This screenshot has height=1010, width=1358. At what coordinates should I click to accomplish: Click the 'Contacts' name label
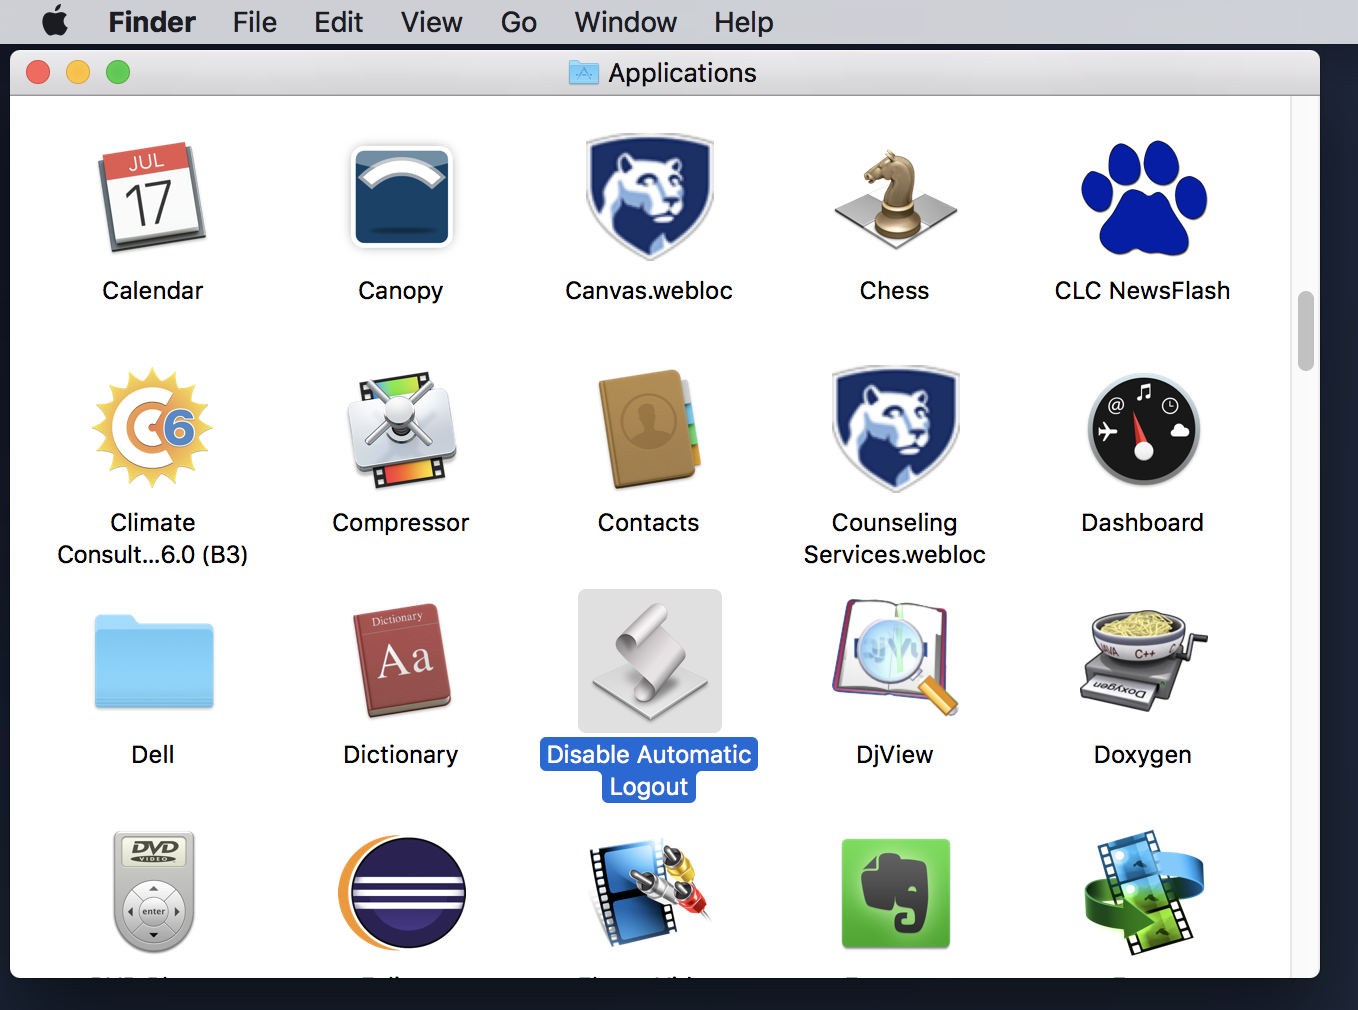pyautogui.click(x=649, y=523)
